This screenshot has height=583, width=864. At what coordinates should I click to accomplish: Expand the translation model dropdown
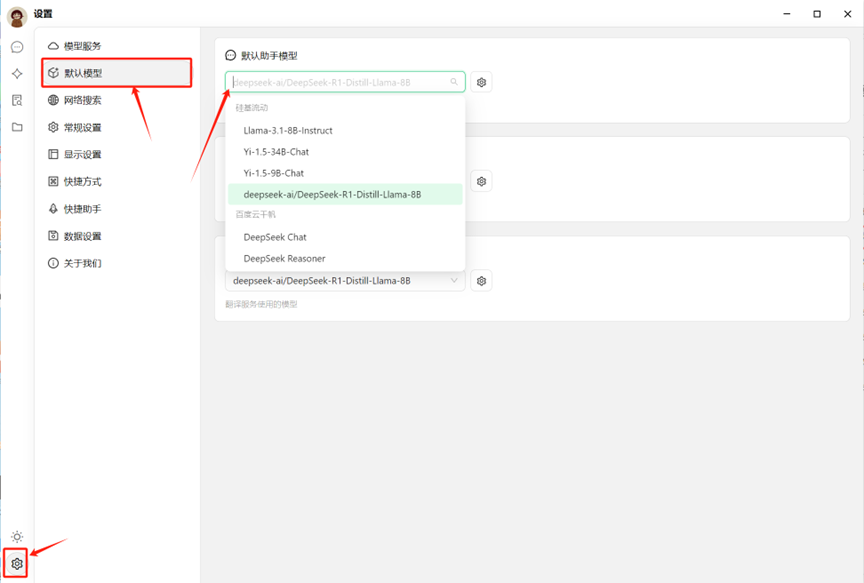tap(345, 281)
